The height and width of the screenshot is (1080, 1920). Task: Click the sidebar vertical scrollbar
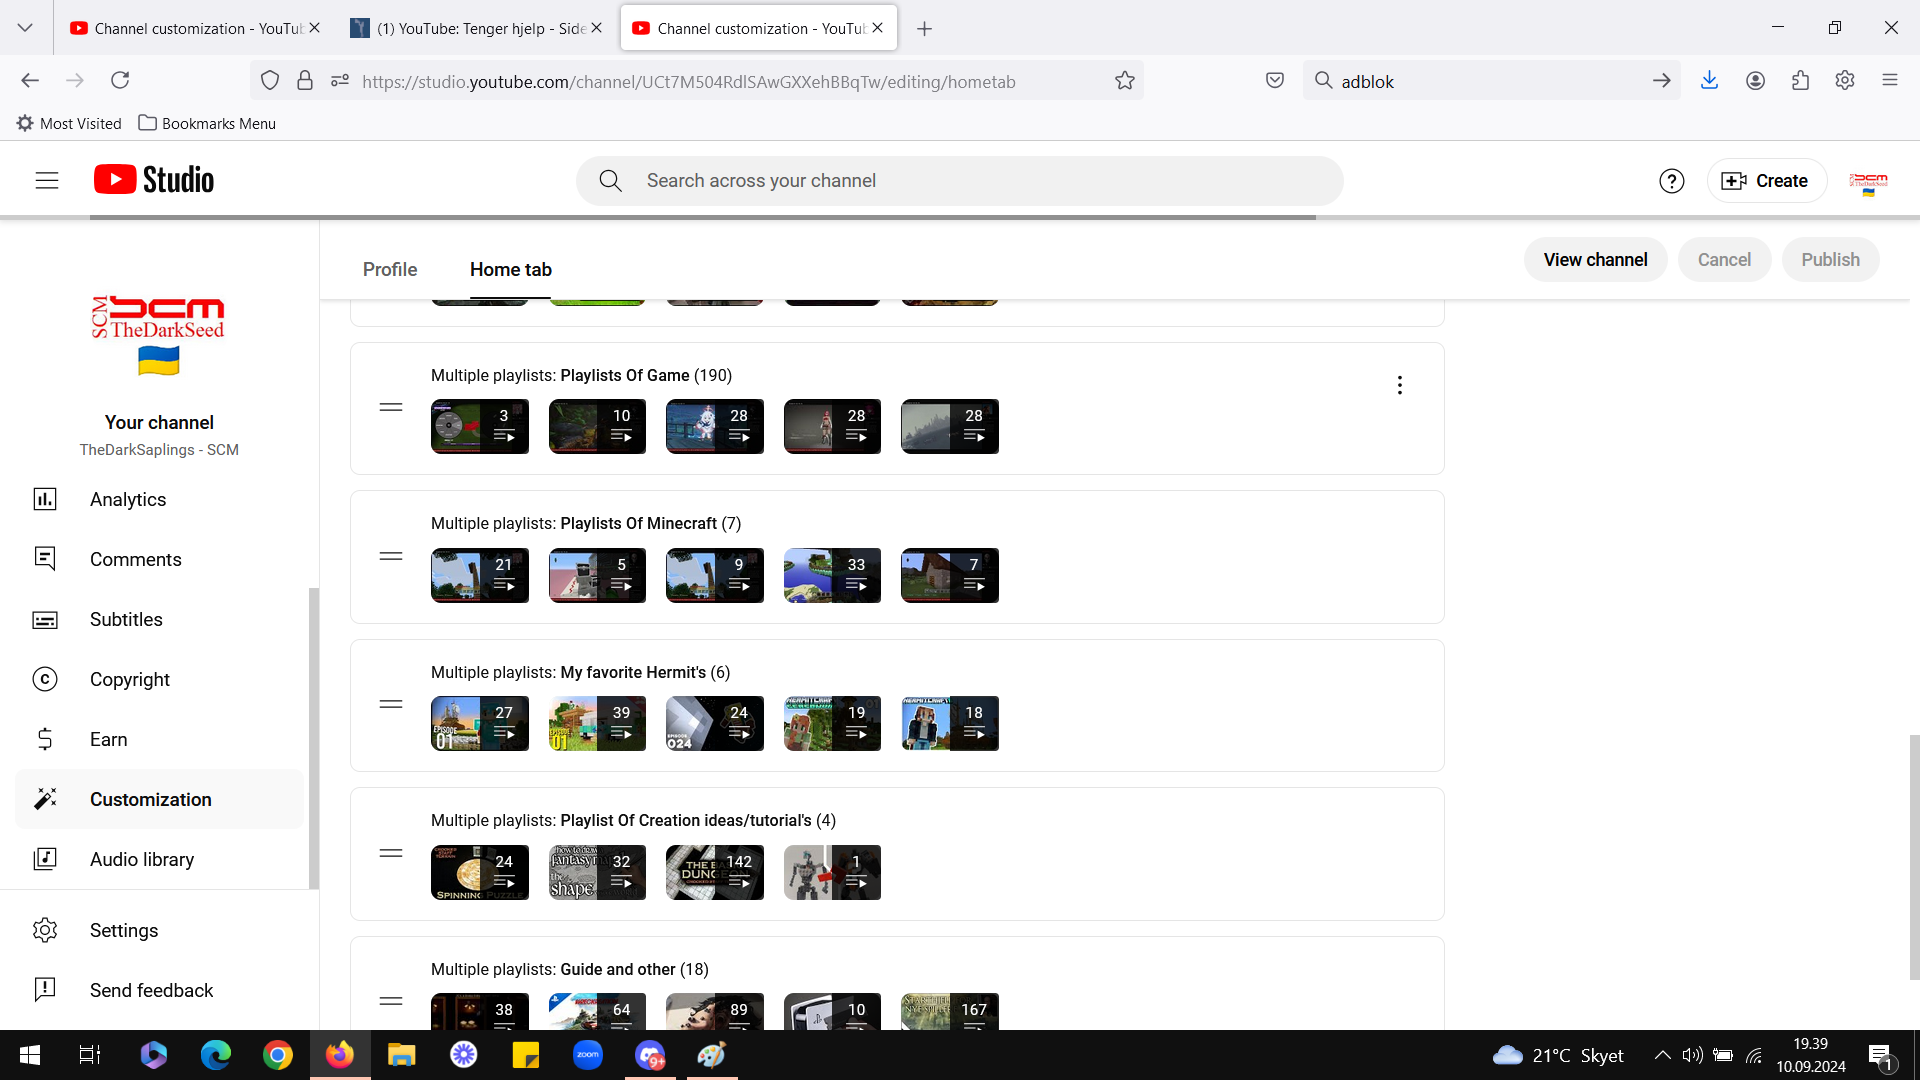(314, 738)
